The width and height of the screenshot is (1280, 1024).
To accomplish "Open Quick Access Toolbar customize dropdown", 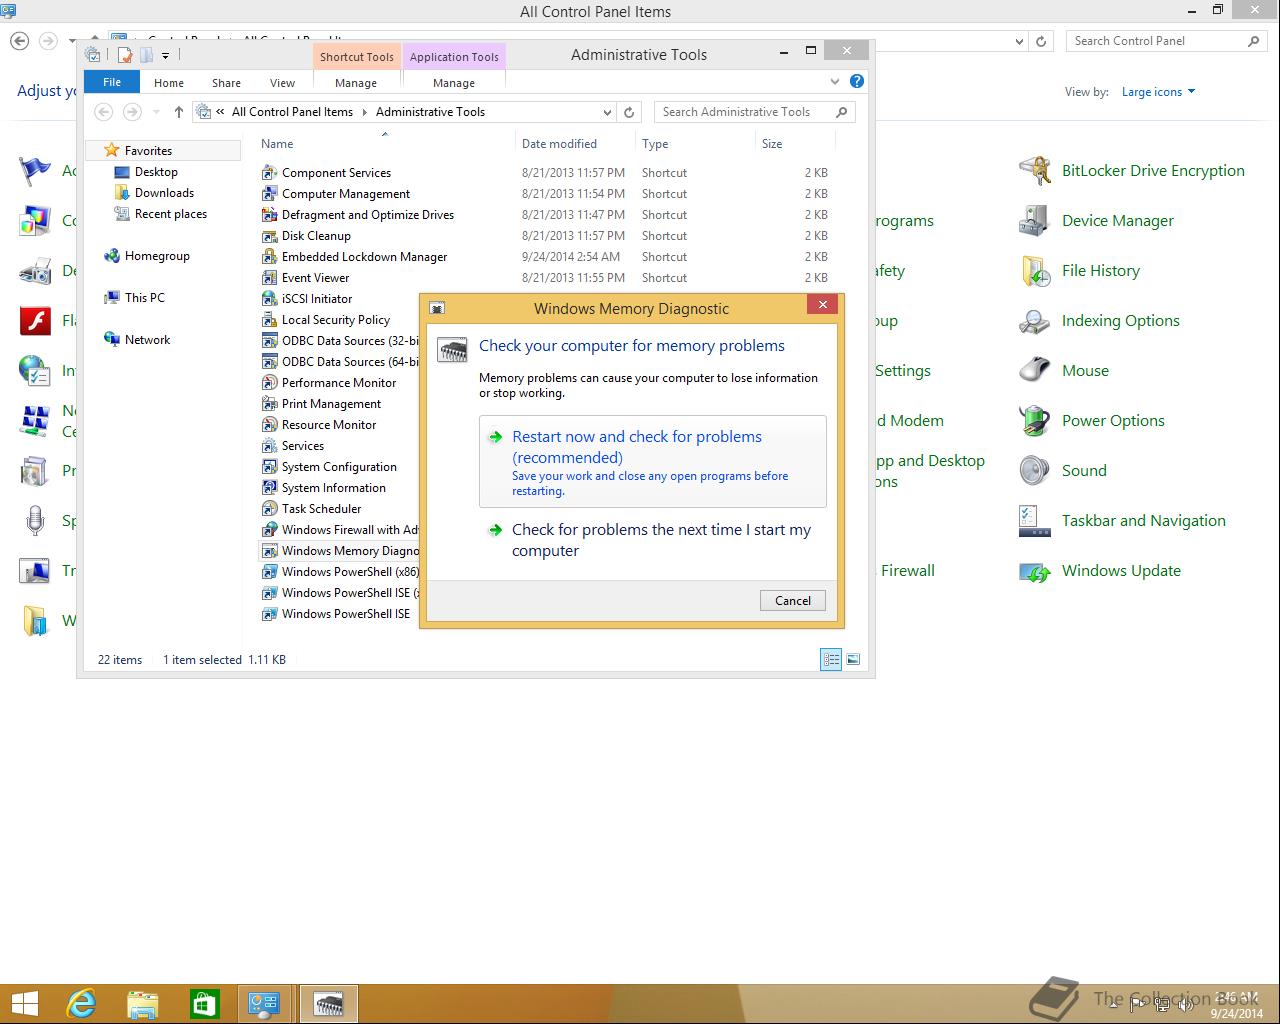I will 166,56.
